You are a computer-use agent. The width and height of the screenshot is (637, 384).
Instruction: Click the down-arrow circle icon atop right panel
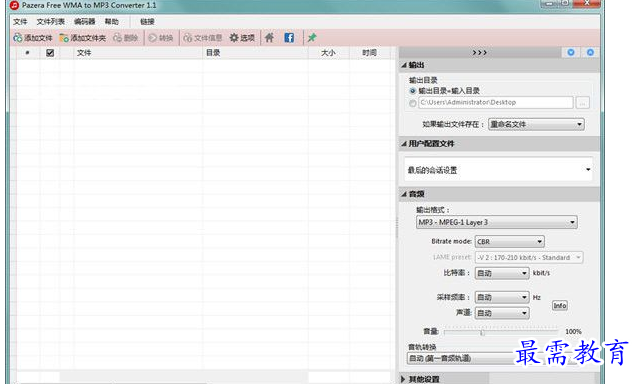[571, 52]
